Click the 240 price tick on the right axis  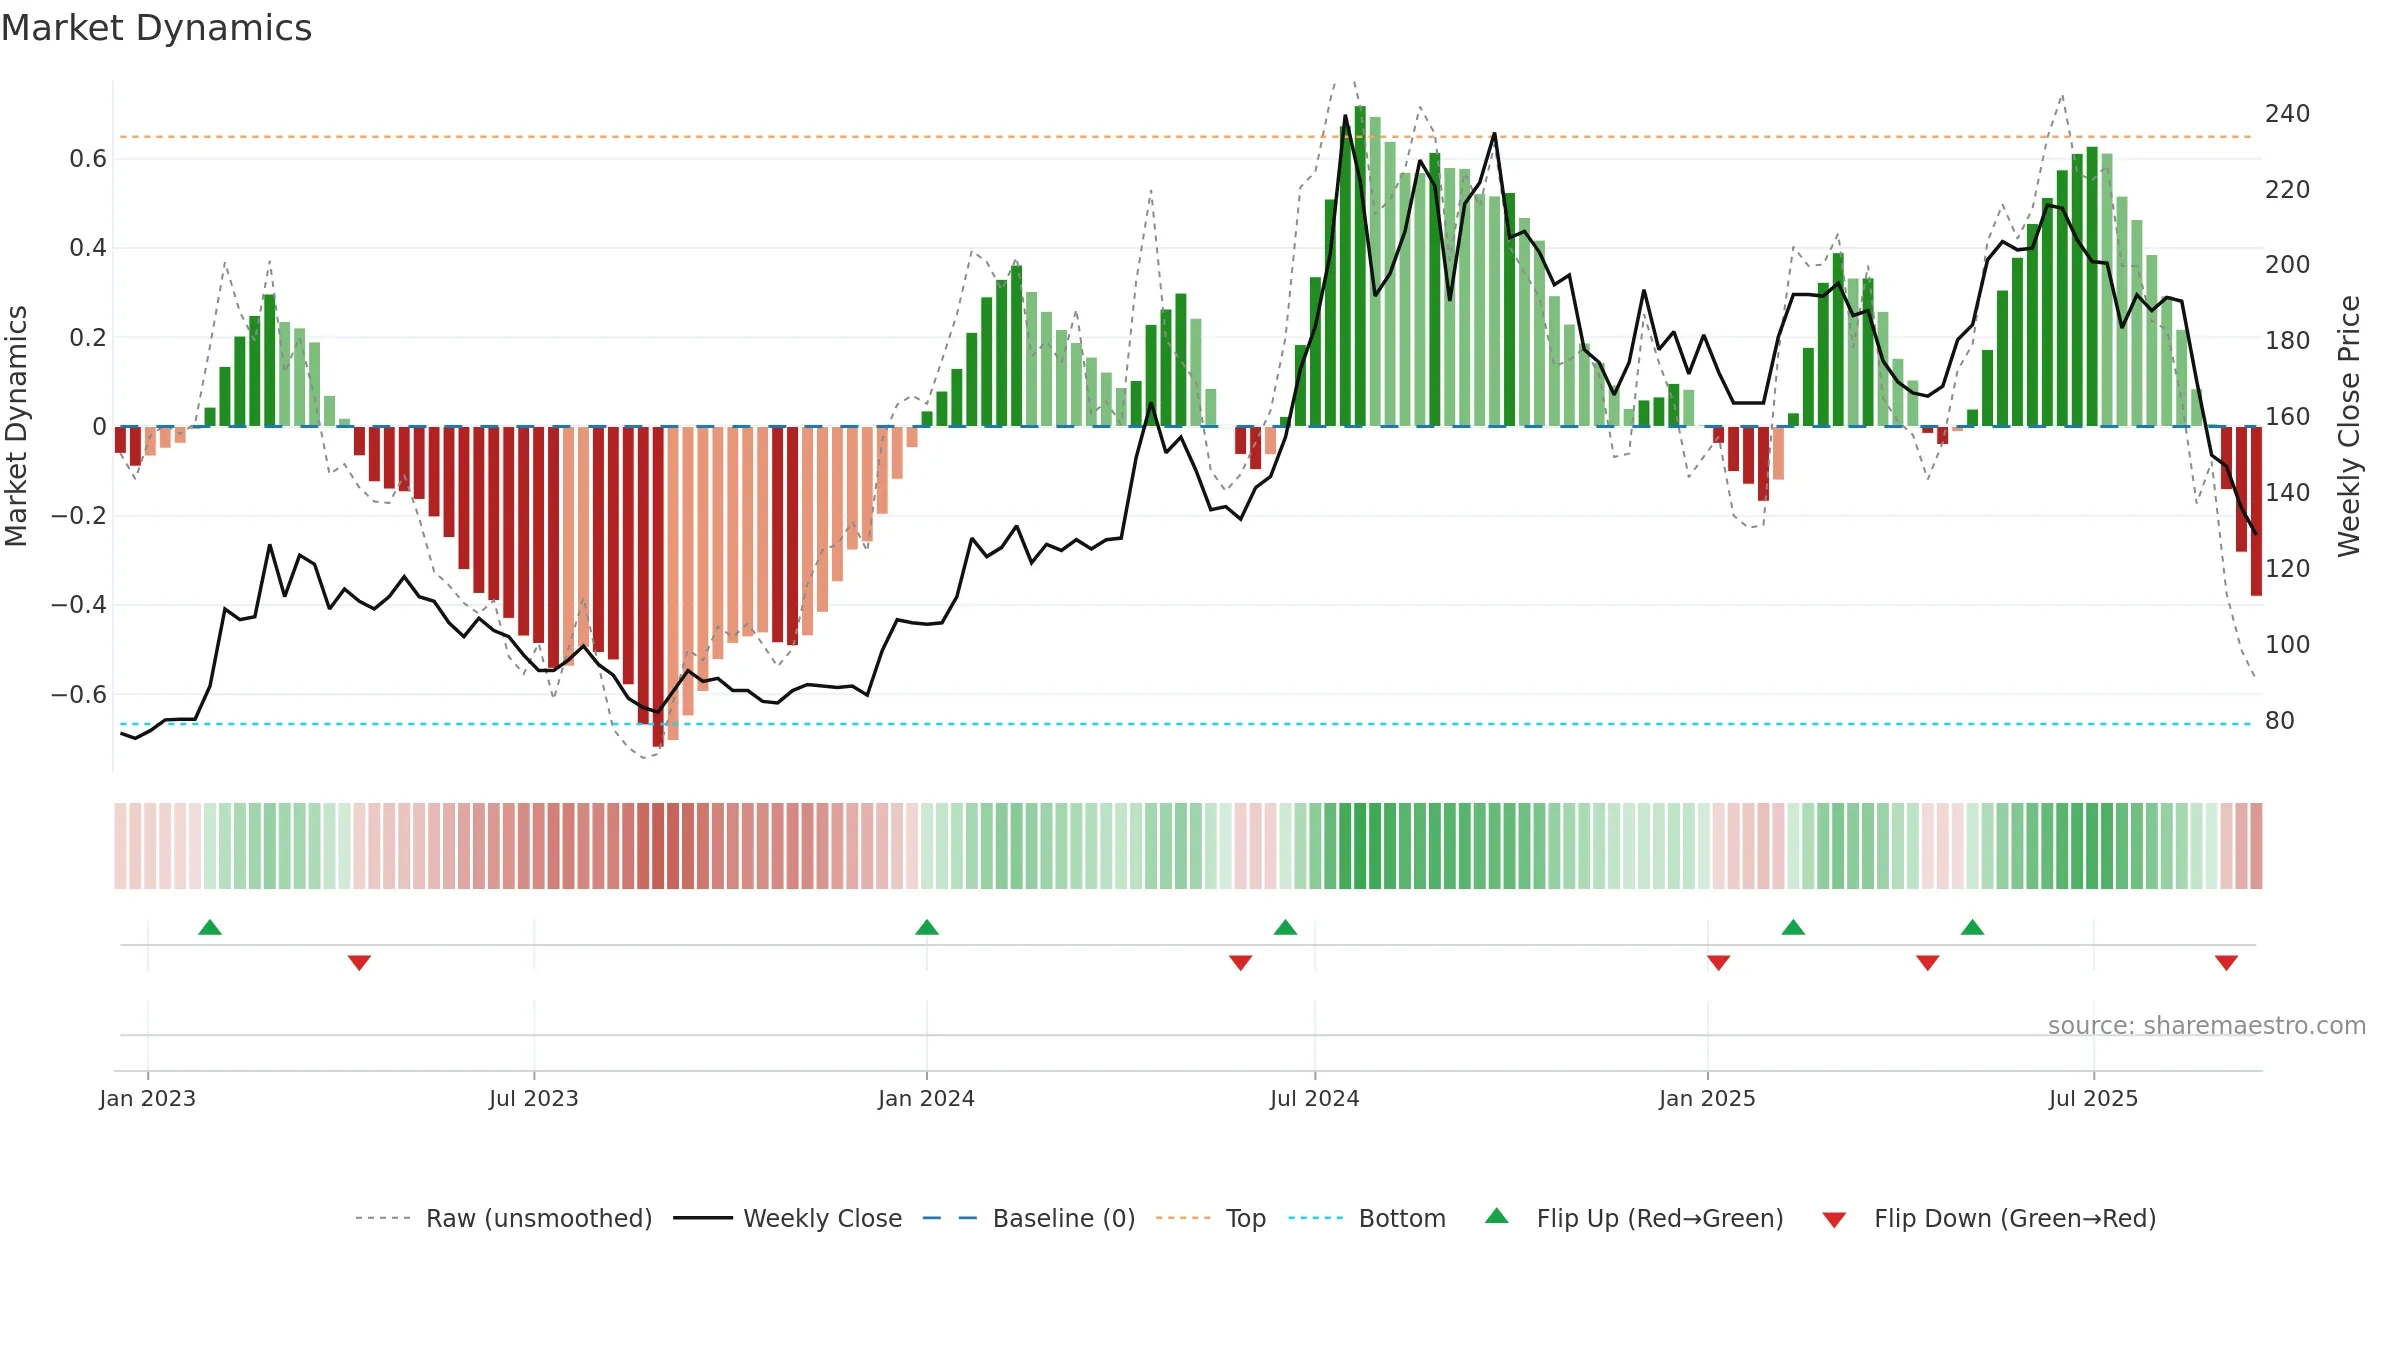click(x=2288, y=114)
